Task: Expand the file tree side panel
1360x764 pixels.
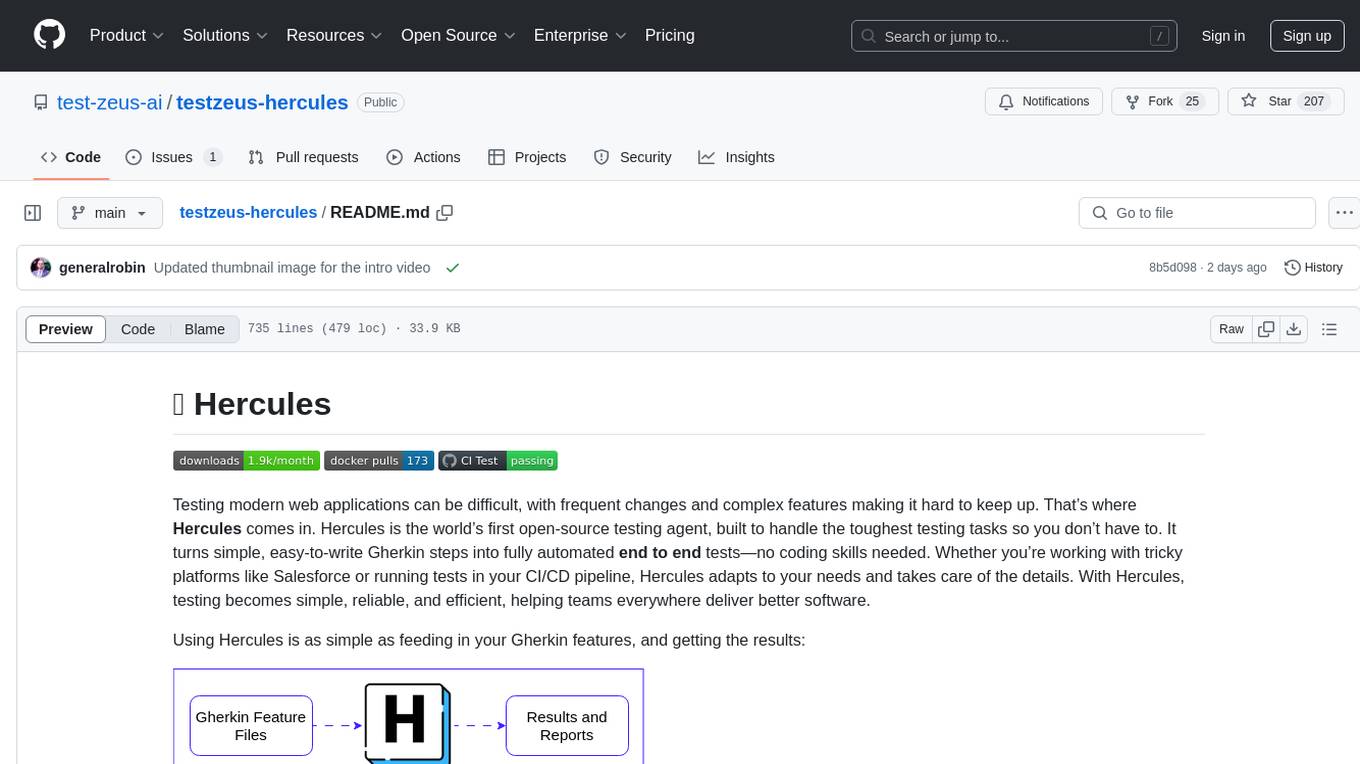Action: [33, 213]
